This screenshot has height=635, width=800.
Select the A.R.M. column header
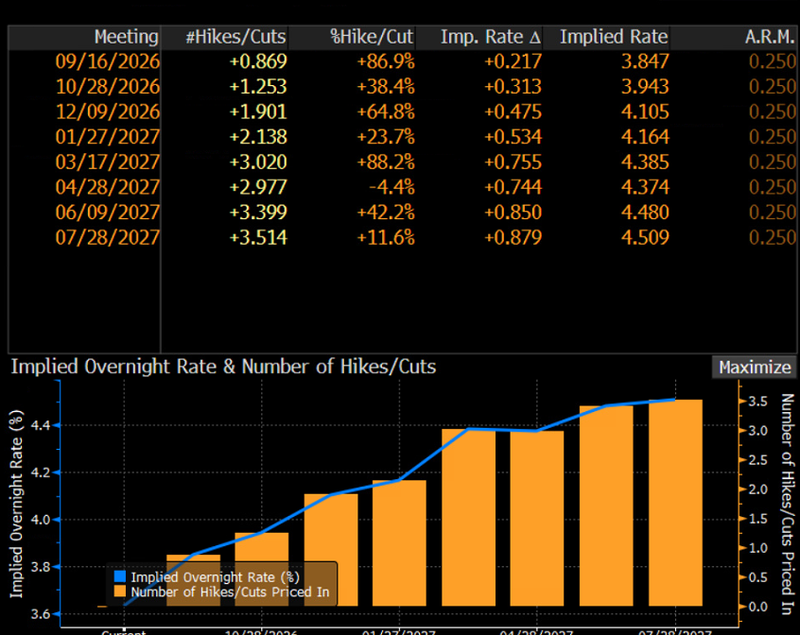(x=733, y=37)
